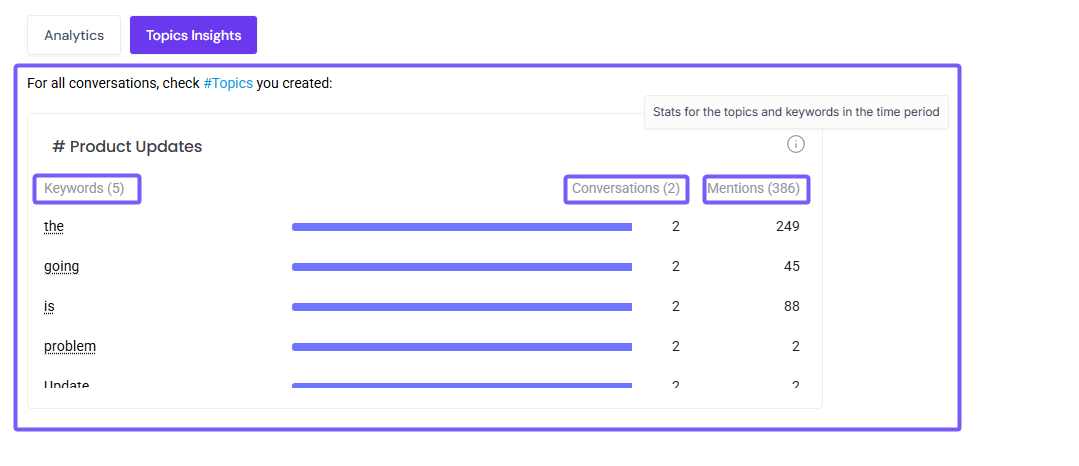Click the keyword "is"
This screenshot has height=466, width=1079.
49,307
